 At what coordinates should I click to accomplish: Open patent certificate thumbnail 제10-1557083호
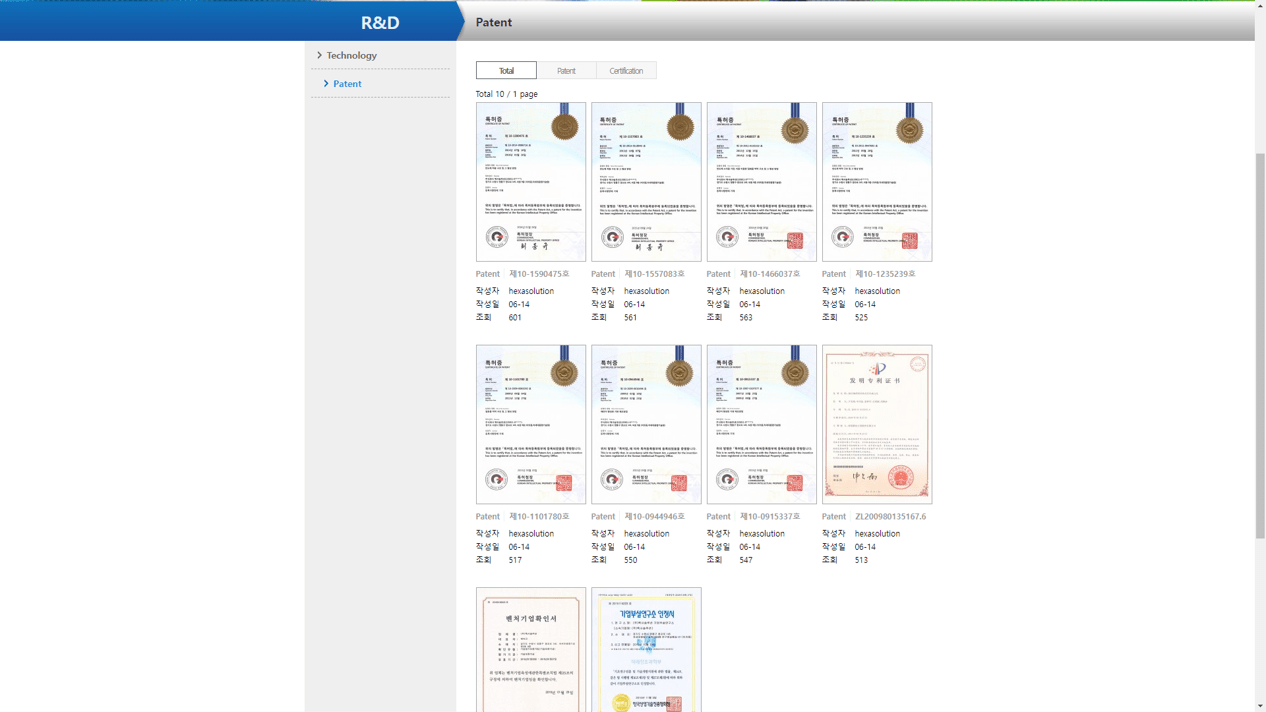coord(646,182)
